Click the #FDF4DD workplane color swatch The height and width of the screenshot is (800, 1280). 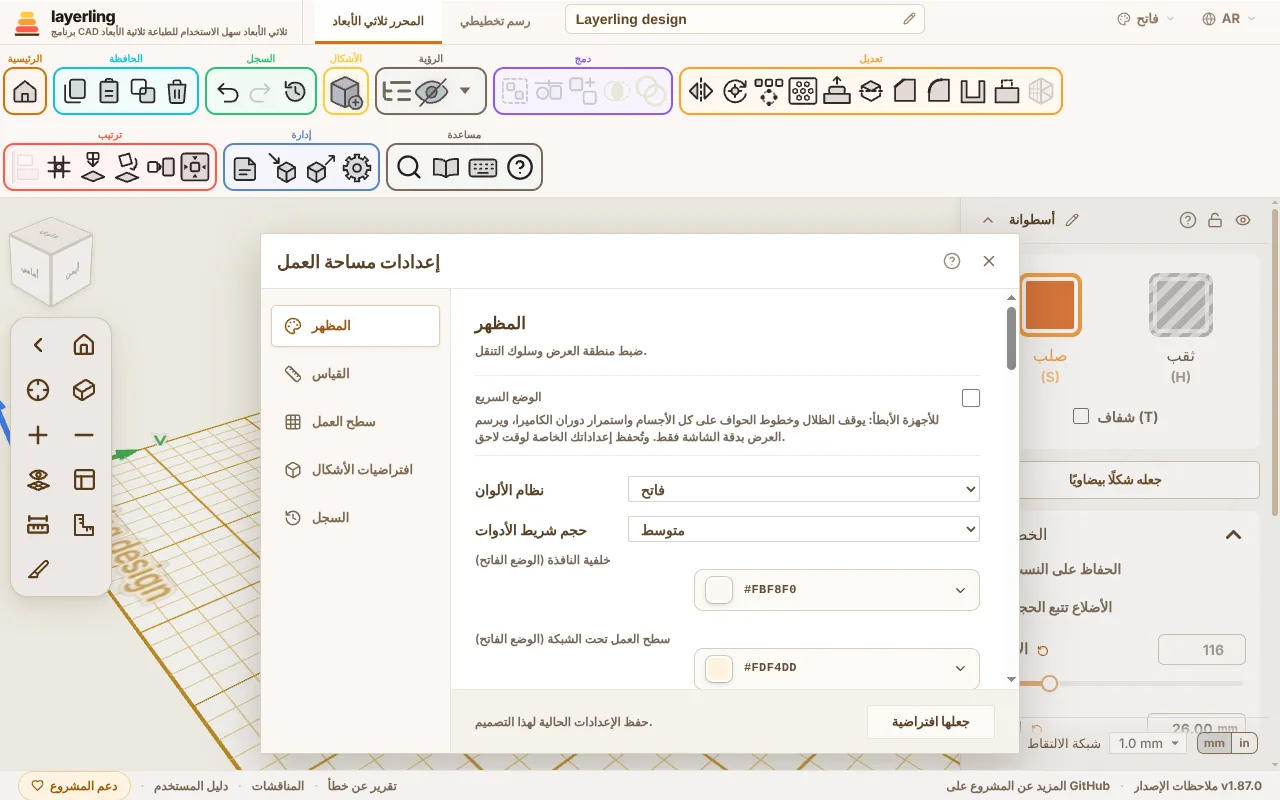(x=720, y=668)
